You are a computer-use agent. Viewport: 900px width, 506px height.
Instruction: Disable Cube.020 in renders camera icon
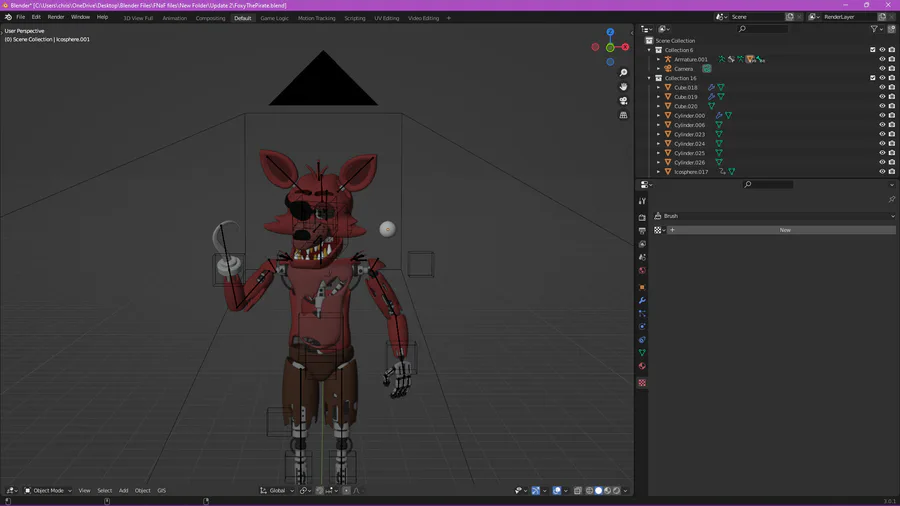point(891,106)
